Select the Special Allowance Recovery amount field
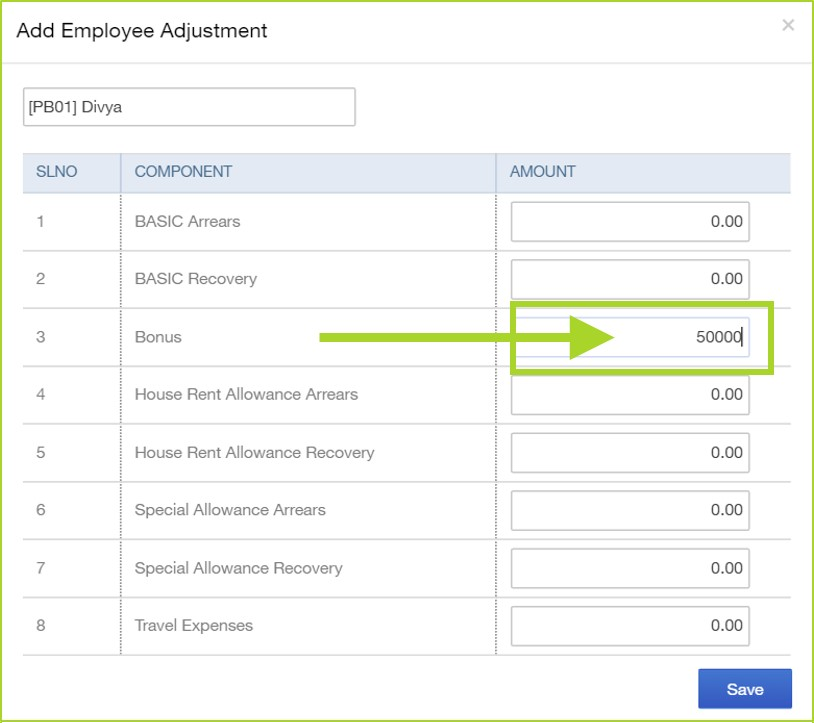The image size is (814, 723). tap(630, 568)
